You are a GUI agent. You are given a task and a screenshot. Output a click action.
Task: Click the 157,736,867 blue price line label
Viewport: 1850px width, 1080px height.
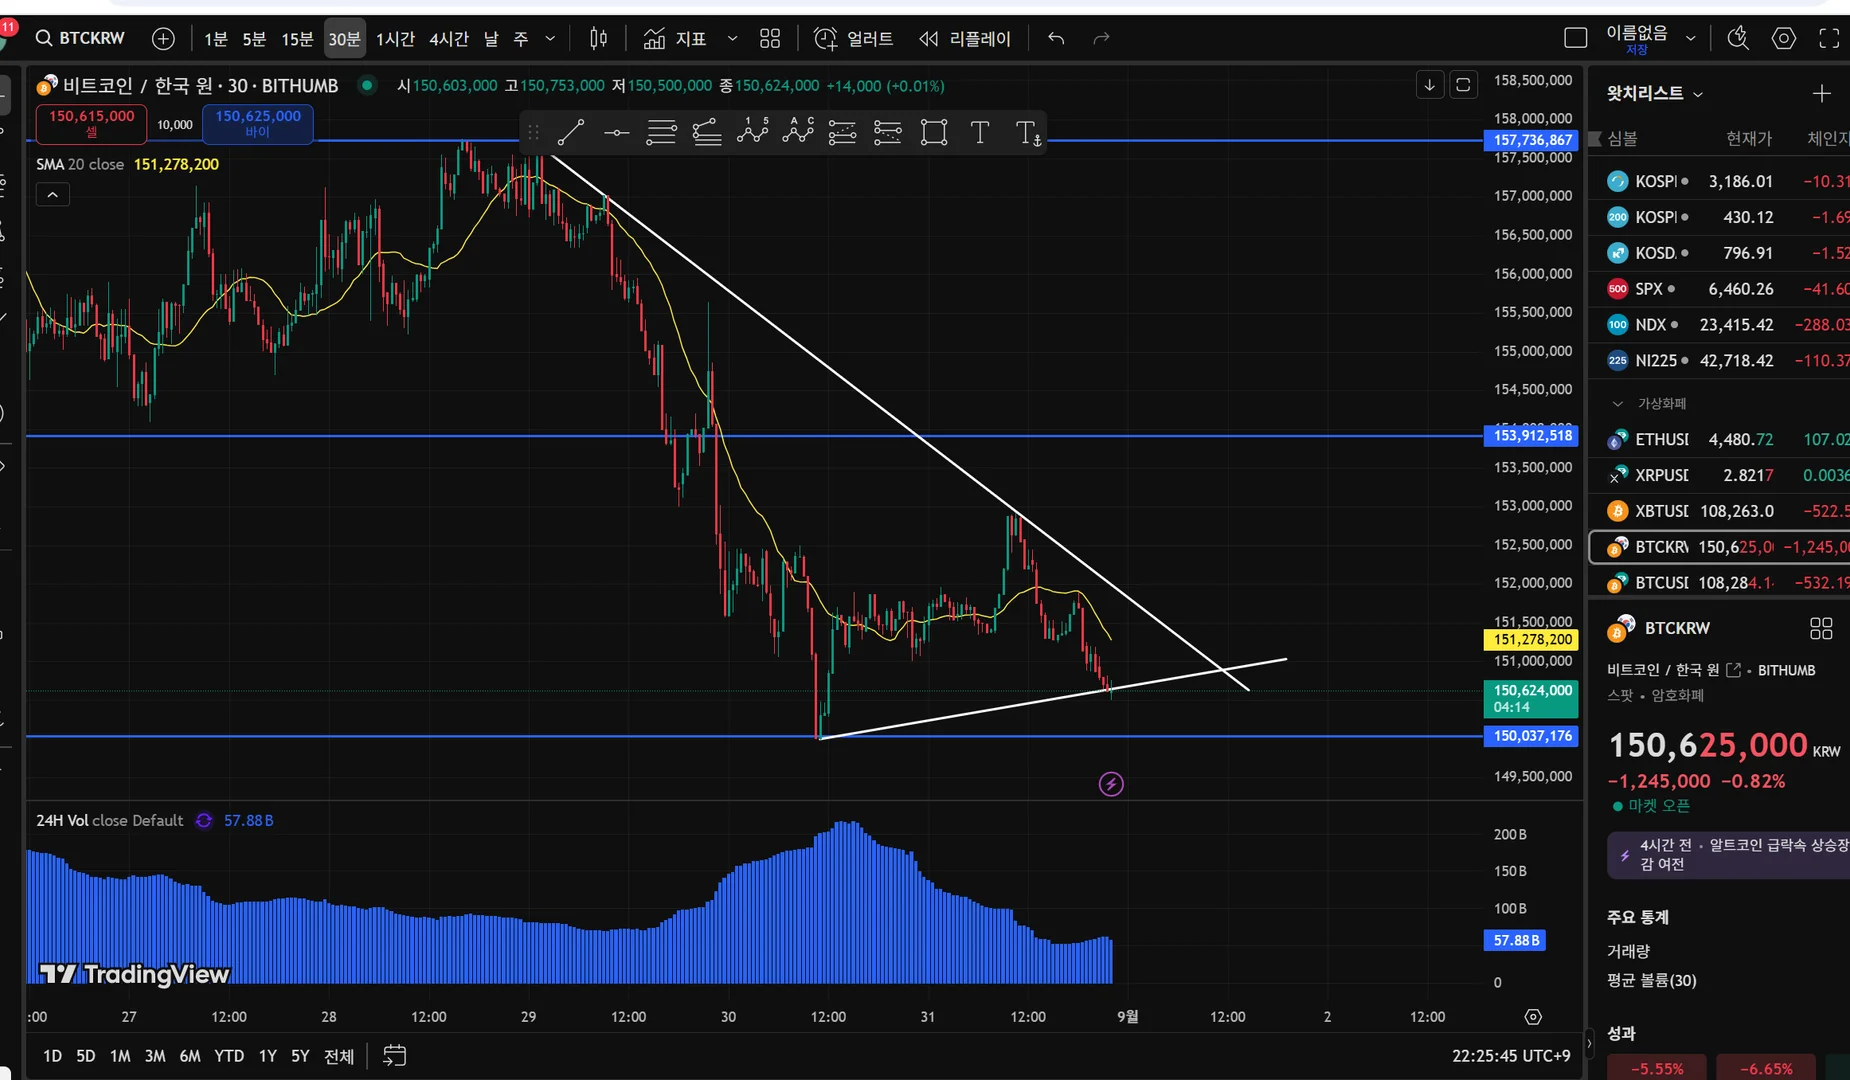(x=1532, y=140)
